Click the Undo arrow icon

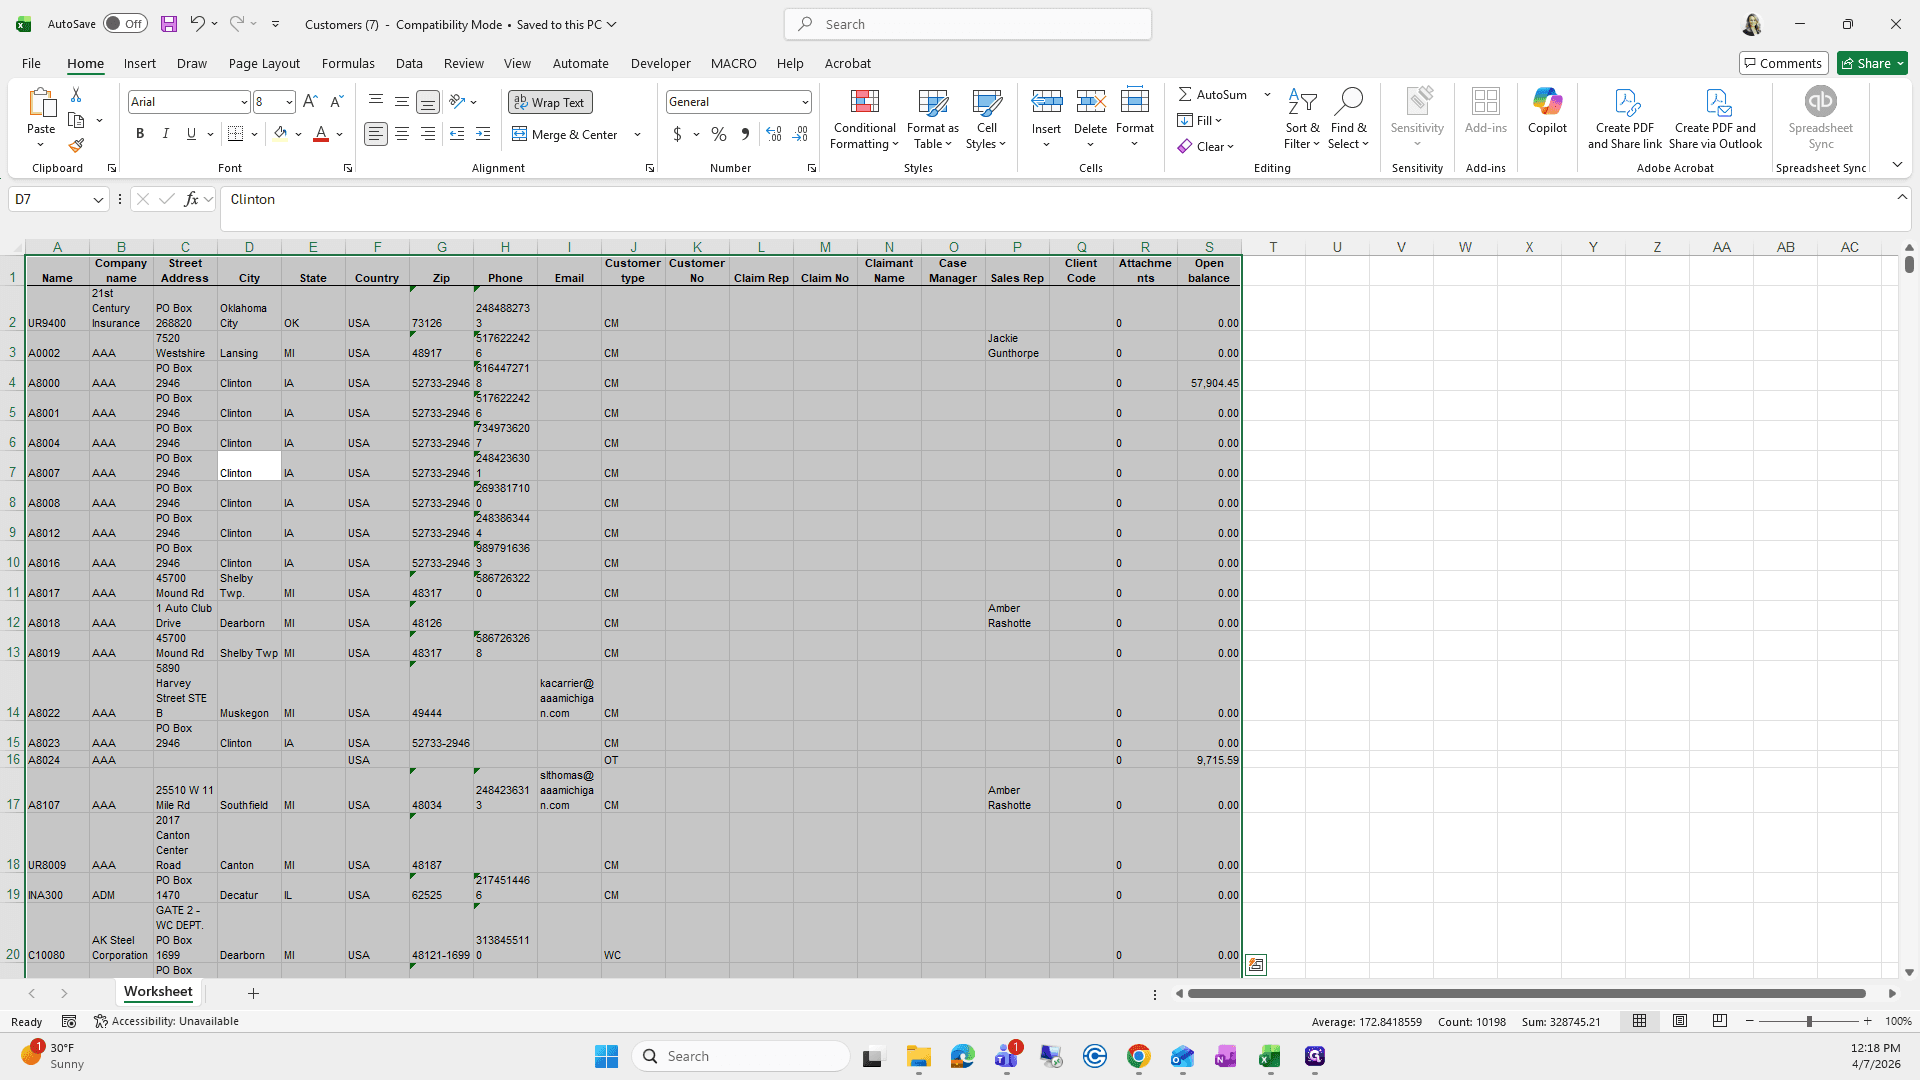198,24
